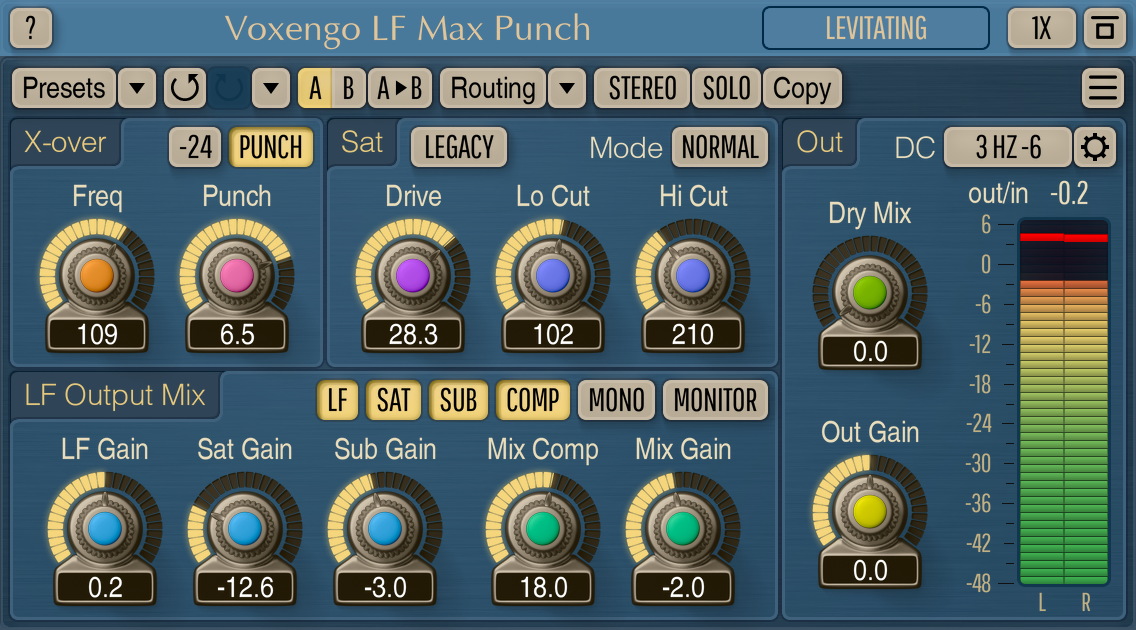Screen dimensions: 1136x630
Task: Enable the MONITOR switch
Action: point(715,400)
